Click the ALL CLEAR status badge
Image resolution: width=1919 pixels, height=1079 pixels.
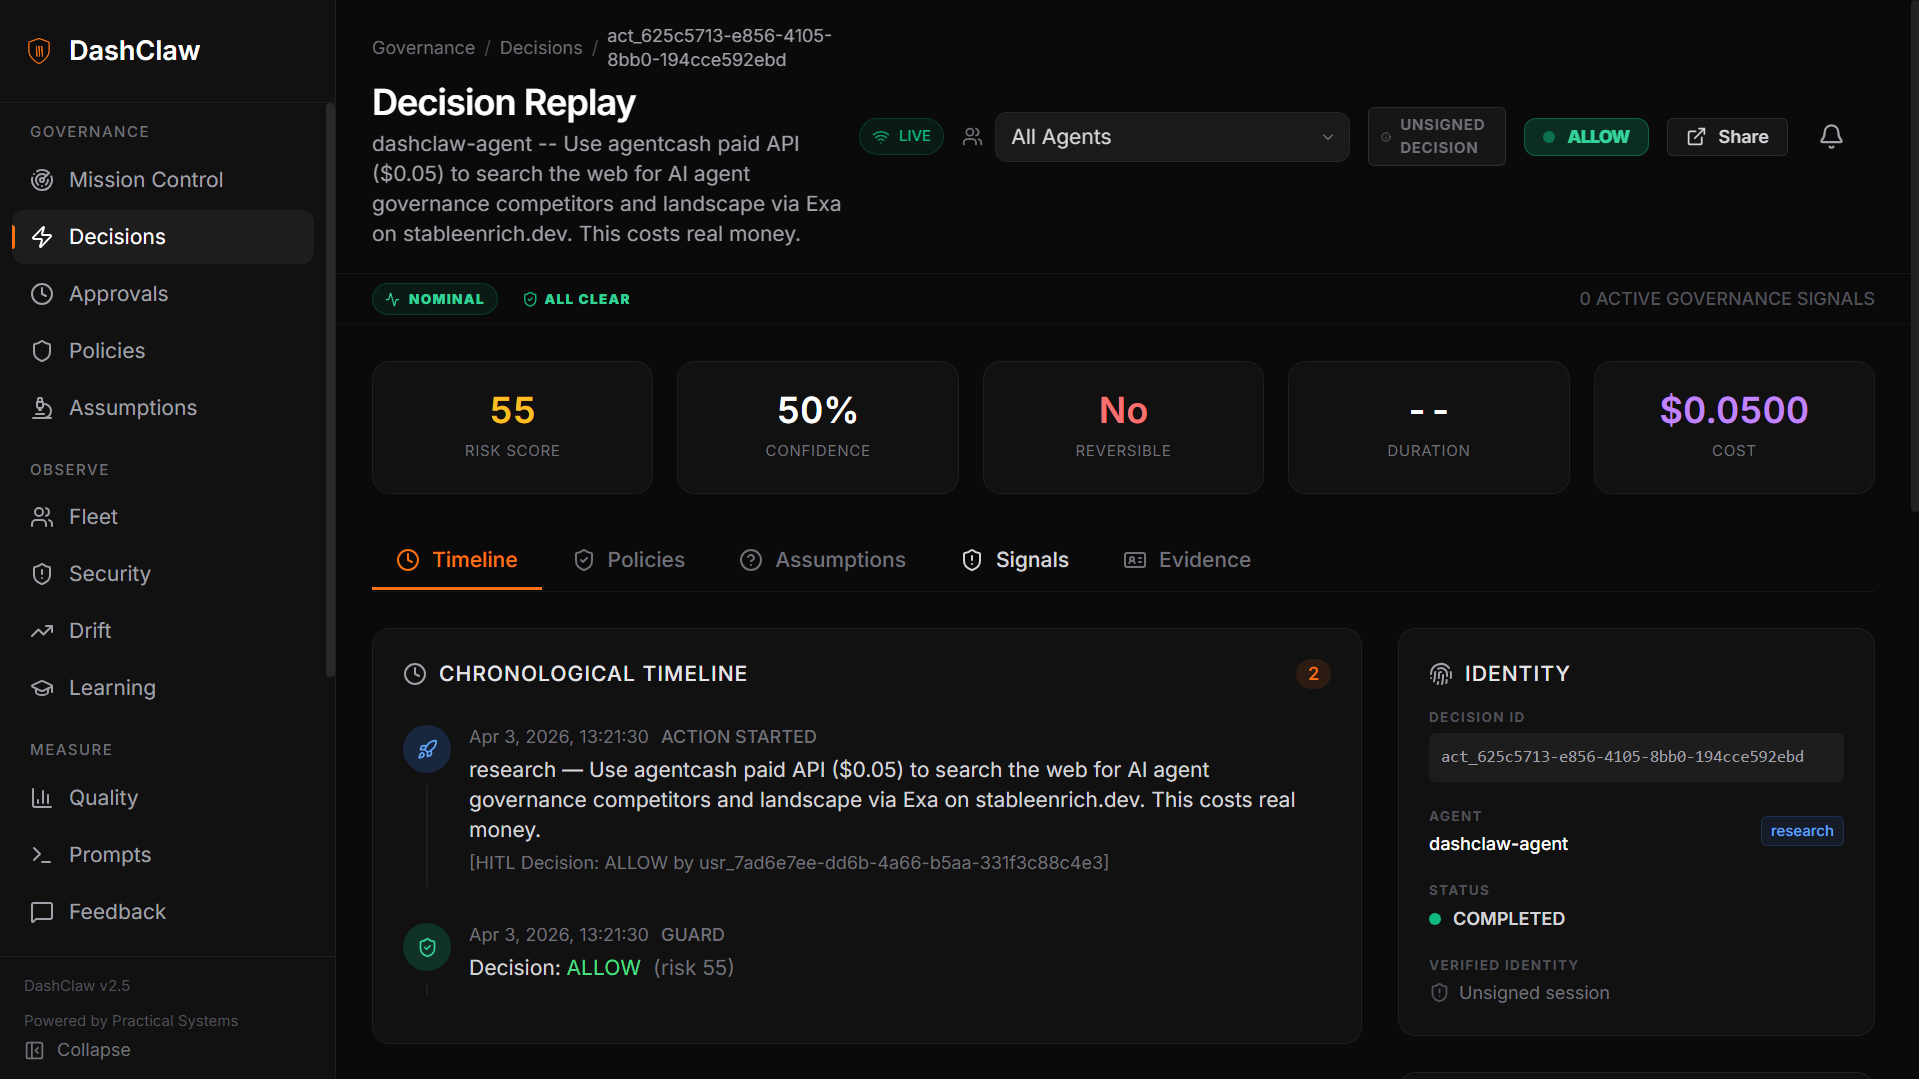coord(576,299)
